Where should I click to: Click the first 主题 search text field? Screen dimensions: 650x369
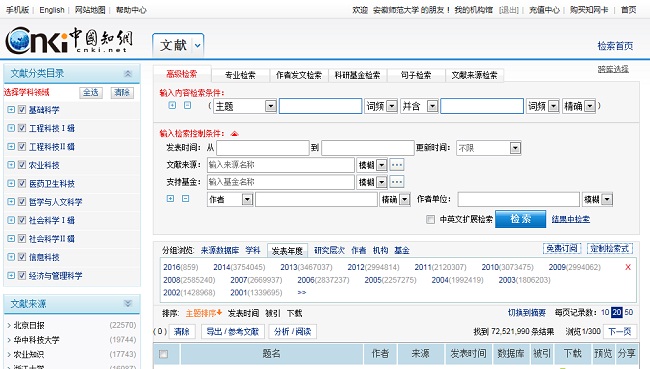(320, 106)
